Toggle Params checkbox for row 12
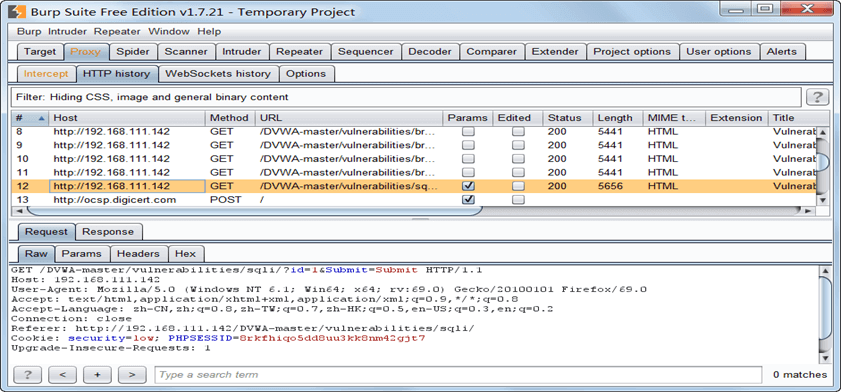Image resolution: width=841 pixels, height=392 pixels. pyautogui.click(x=468, y=186)
